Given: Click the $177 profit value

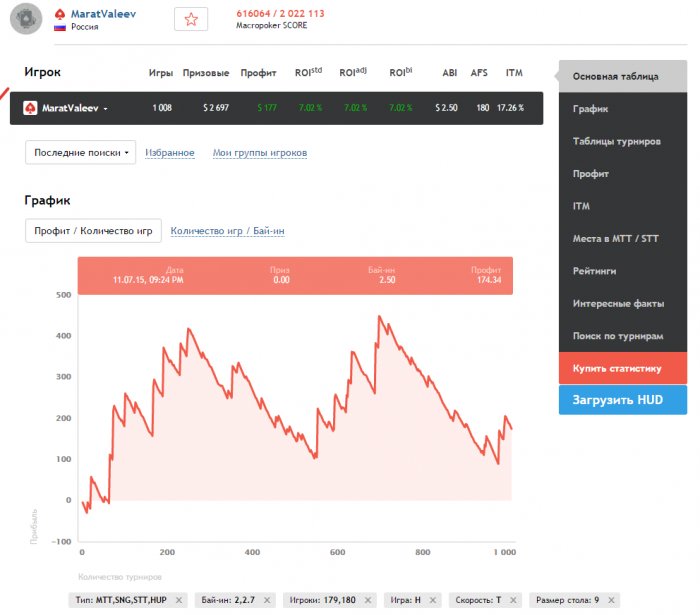Looking at the screenshot, I should click(267, 108).
